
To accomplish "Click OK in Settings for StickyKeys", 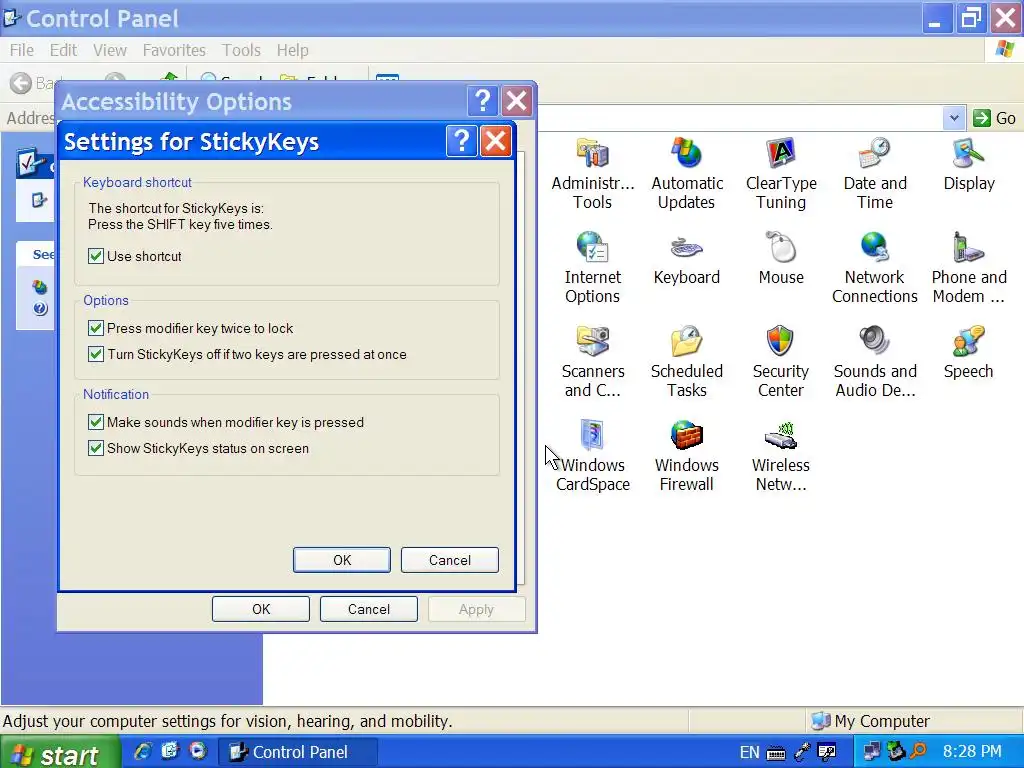I will [342, 560].
